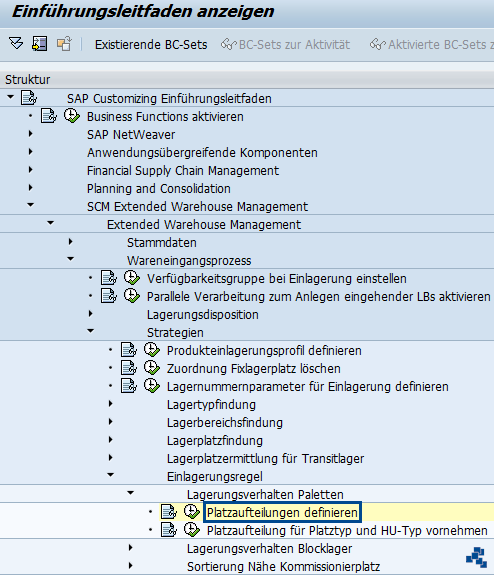The height and width of the screenshot is (575, 494).
Task: Execute clock icon for Zuordnung Fixlagerplatz löschen
Action: pyautogui.click(x=151, y=368)
